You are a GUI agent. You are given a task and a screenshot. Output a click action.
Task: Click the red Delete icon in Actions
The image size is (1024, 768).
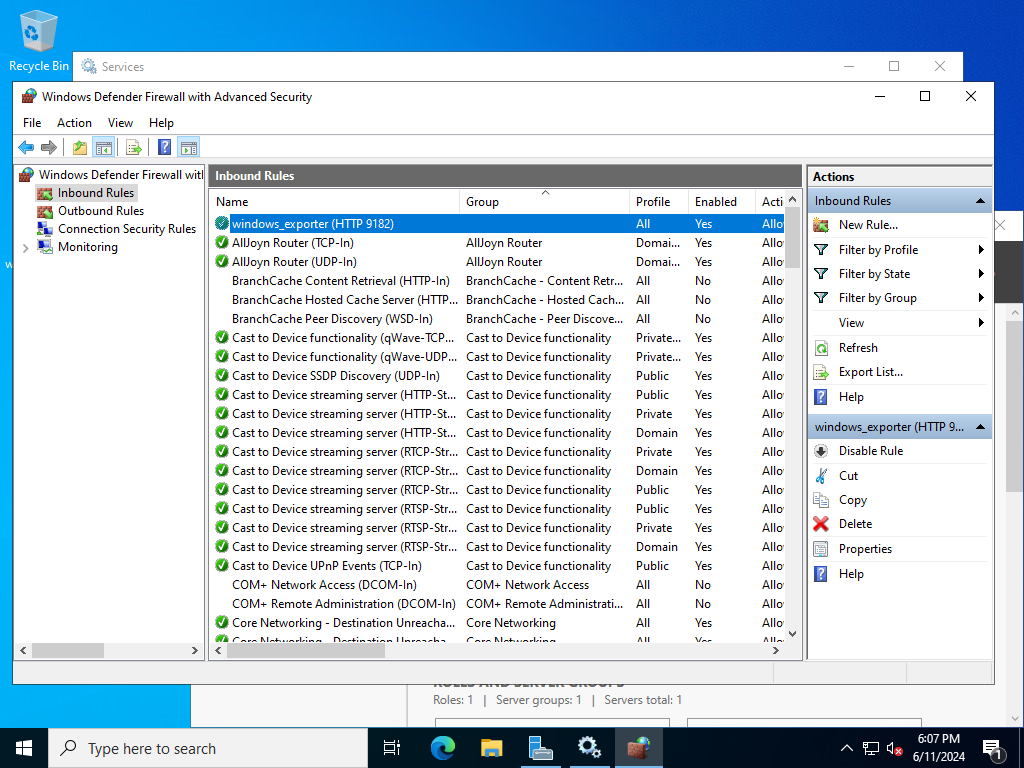821,524
